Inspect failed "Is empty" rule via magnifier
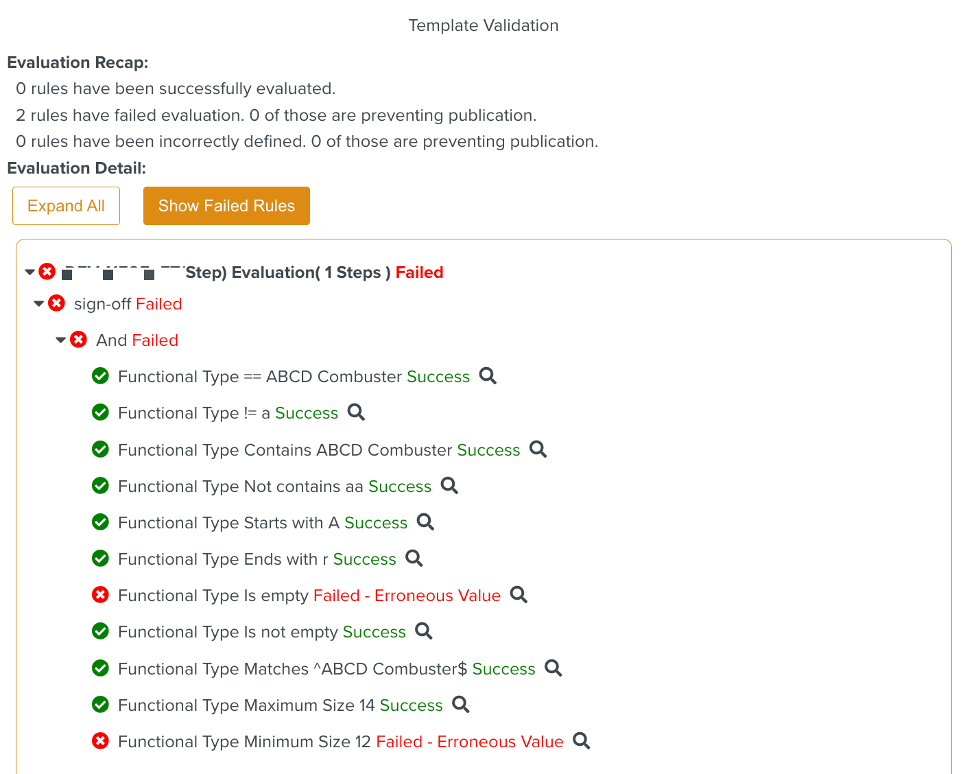 point(518,595)
